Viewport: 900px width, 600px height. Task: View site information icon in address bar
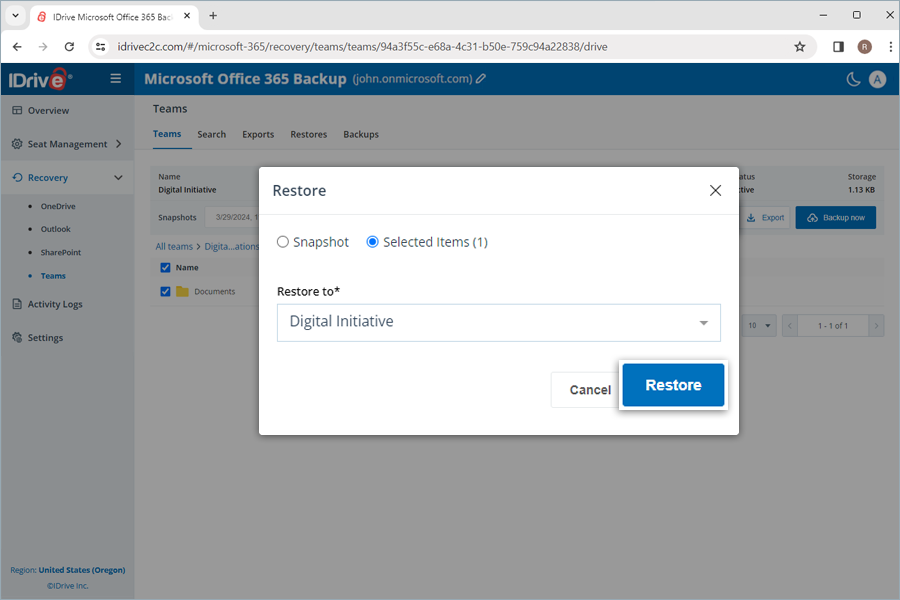tap(100, 47)
